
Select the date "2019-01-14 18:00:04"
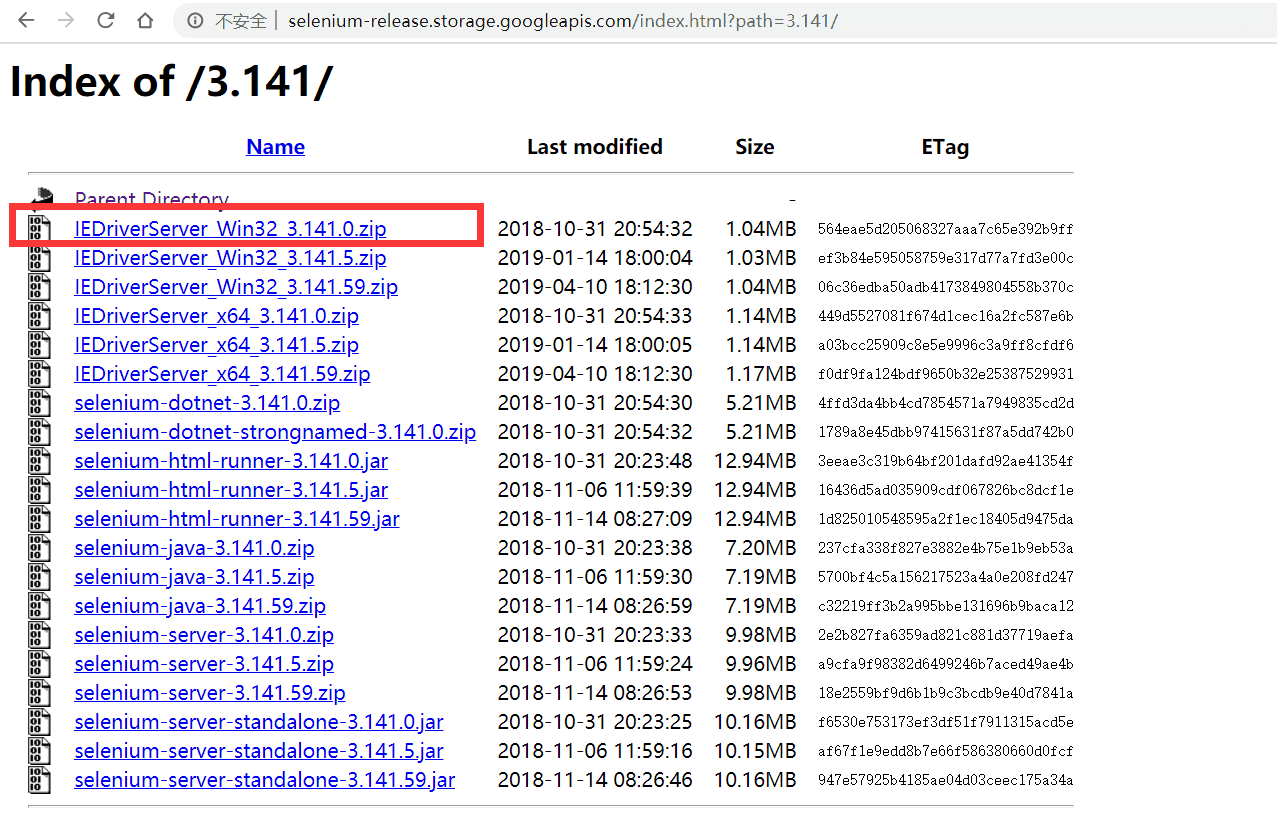coord(595,258)
